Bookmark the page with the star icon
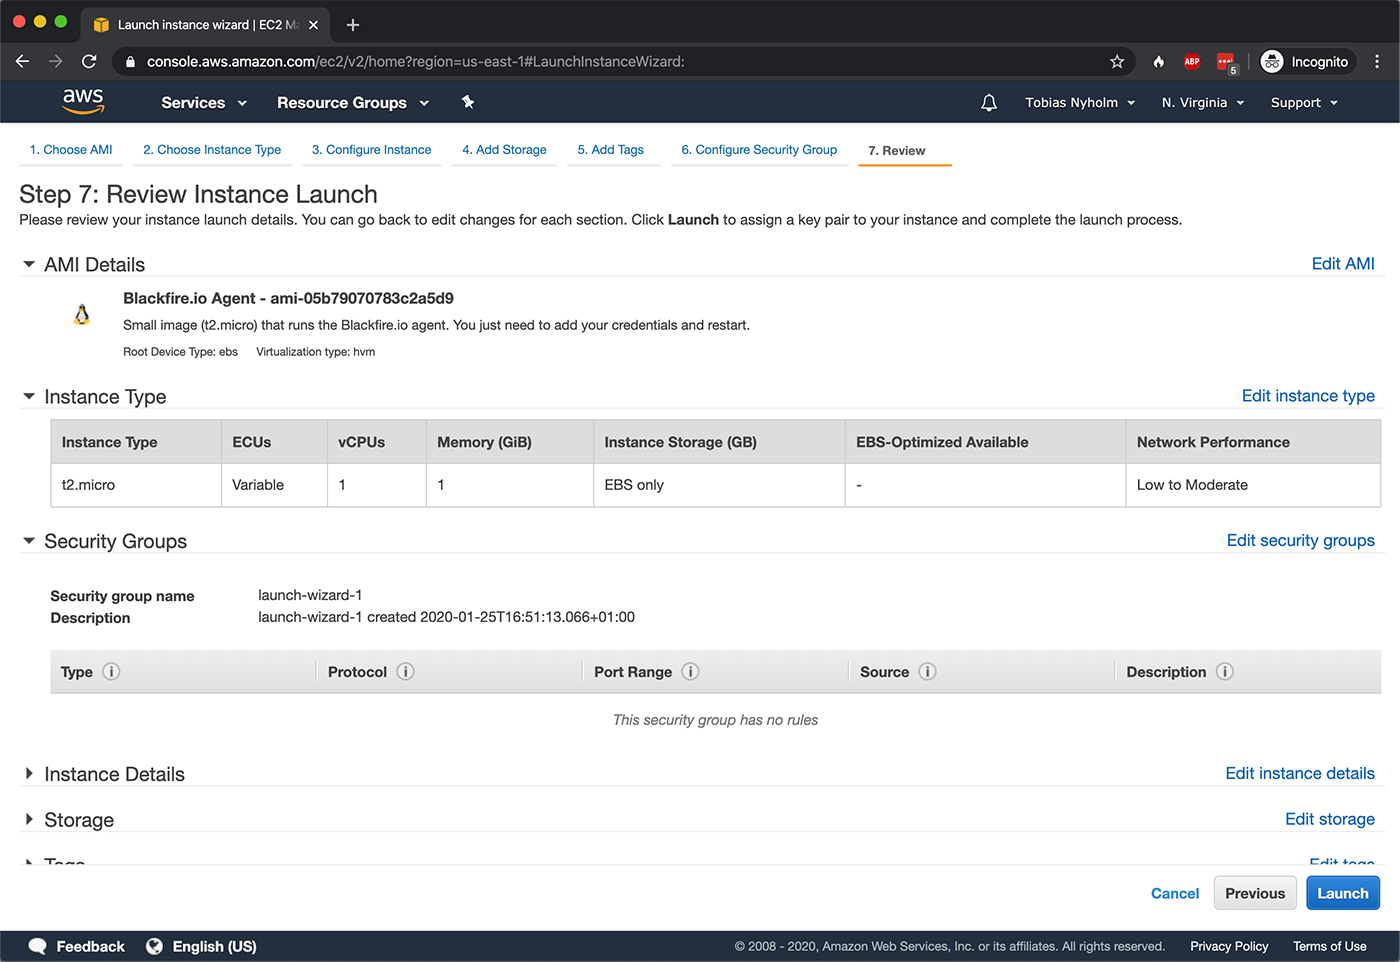 coord(1117,61)
